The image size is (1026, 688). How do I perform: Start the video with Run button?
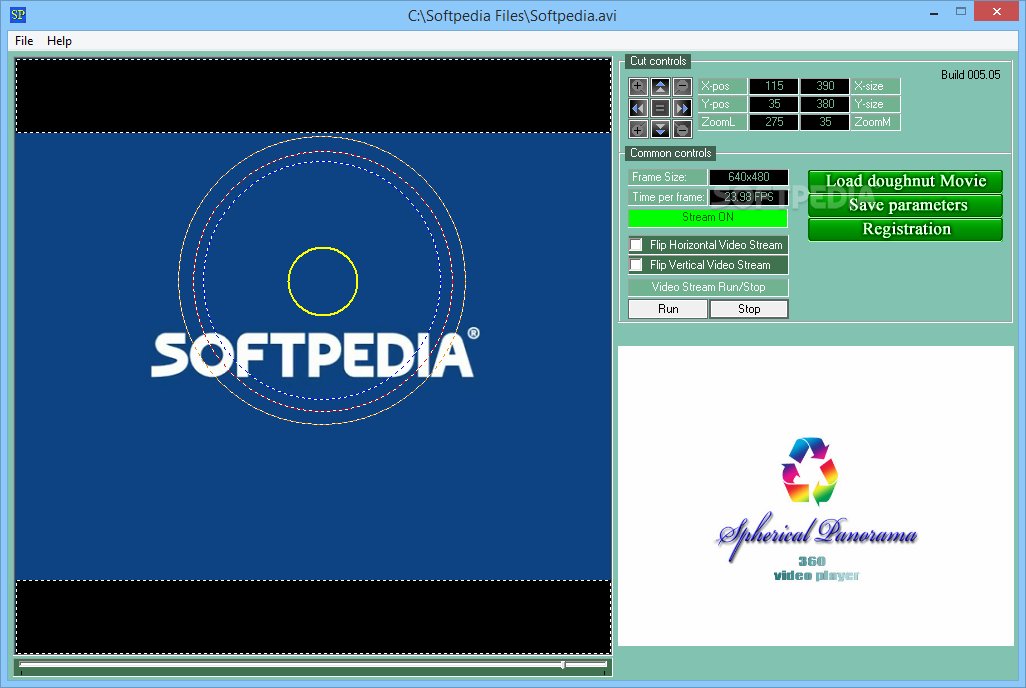668,309
